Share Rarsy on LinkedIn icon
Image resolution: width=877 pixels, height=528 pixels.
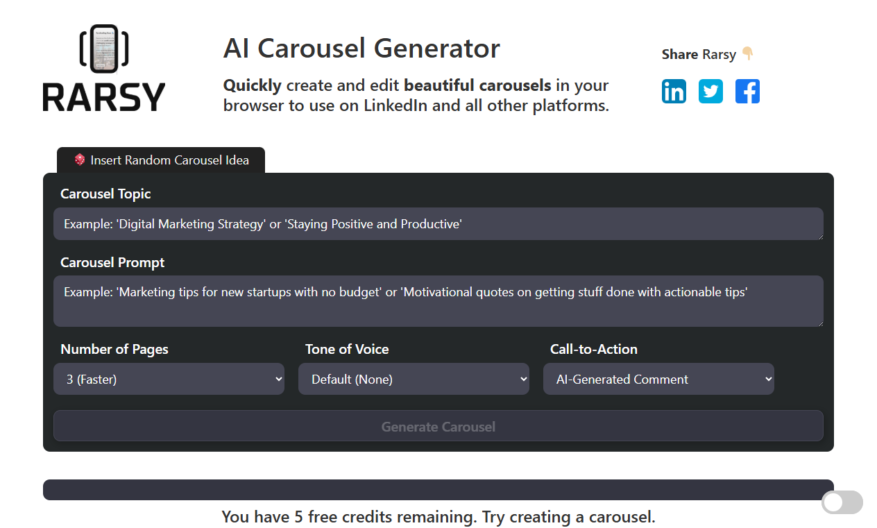(673, 91)
